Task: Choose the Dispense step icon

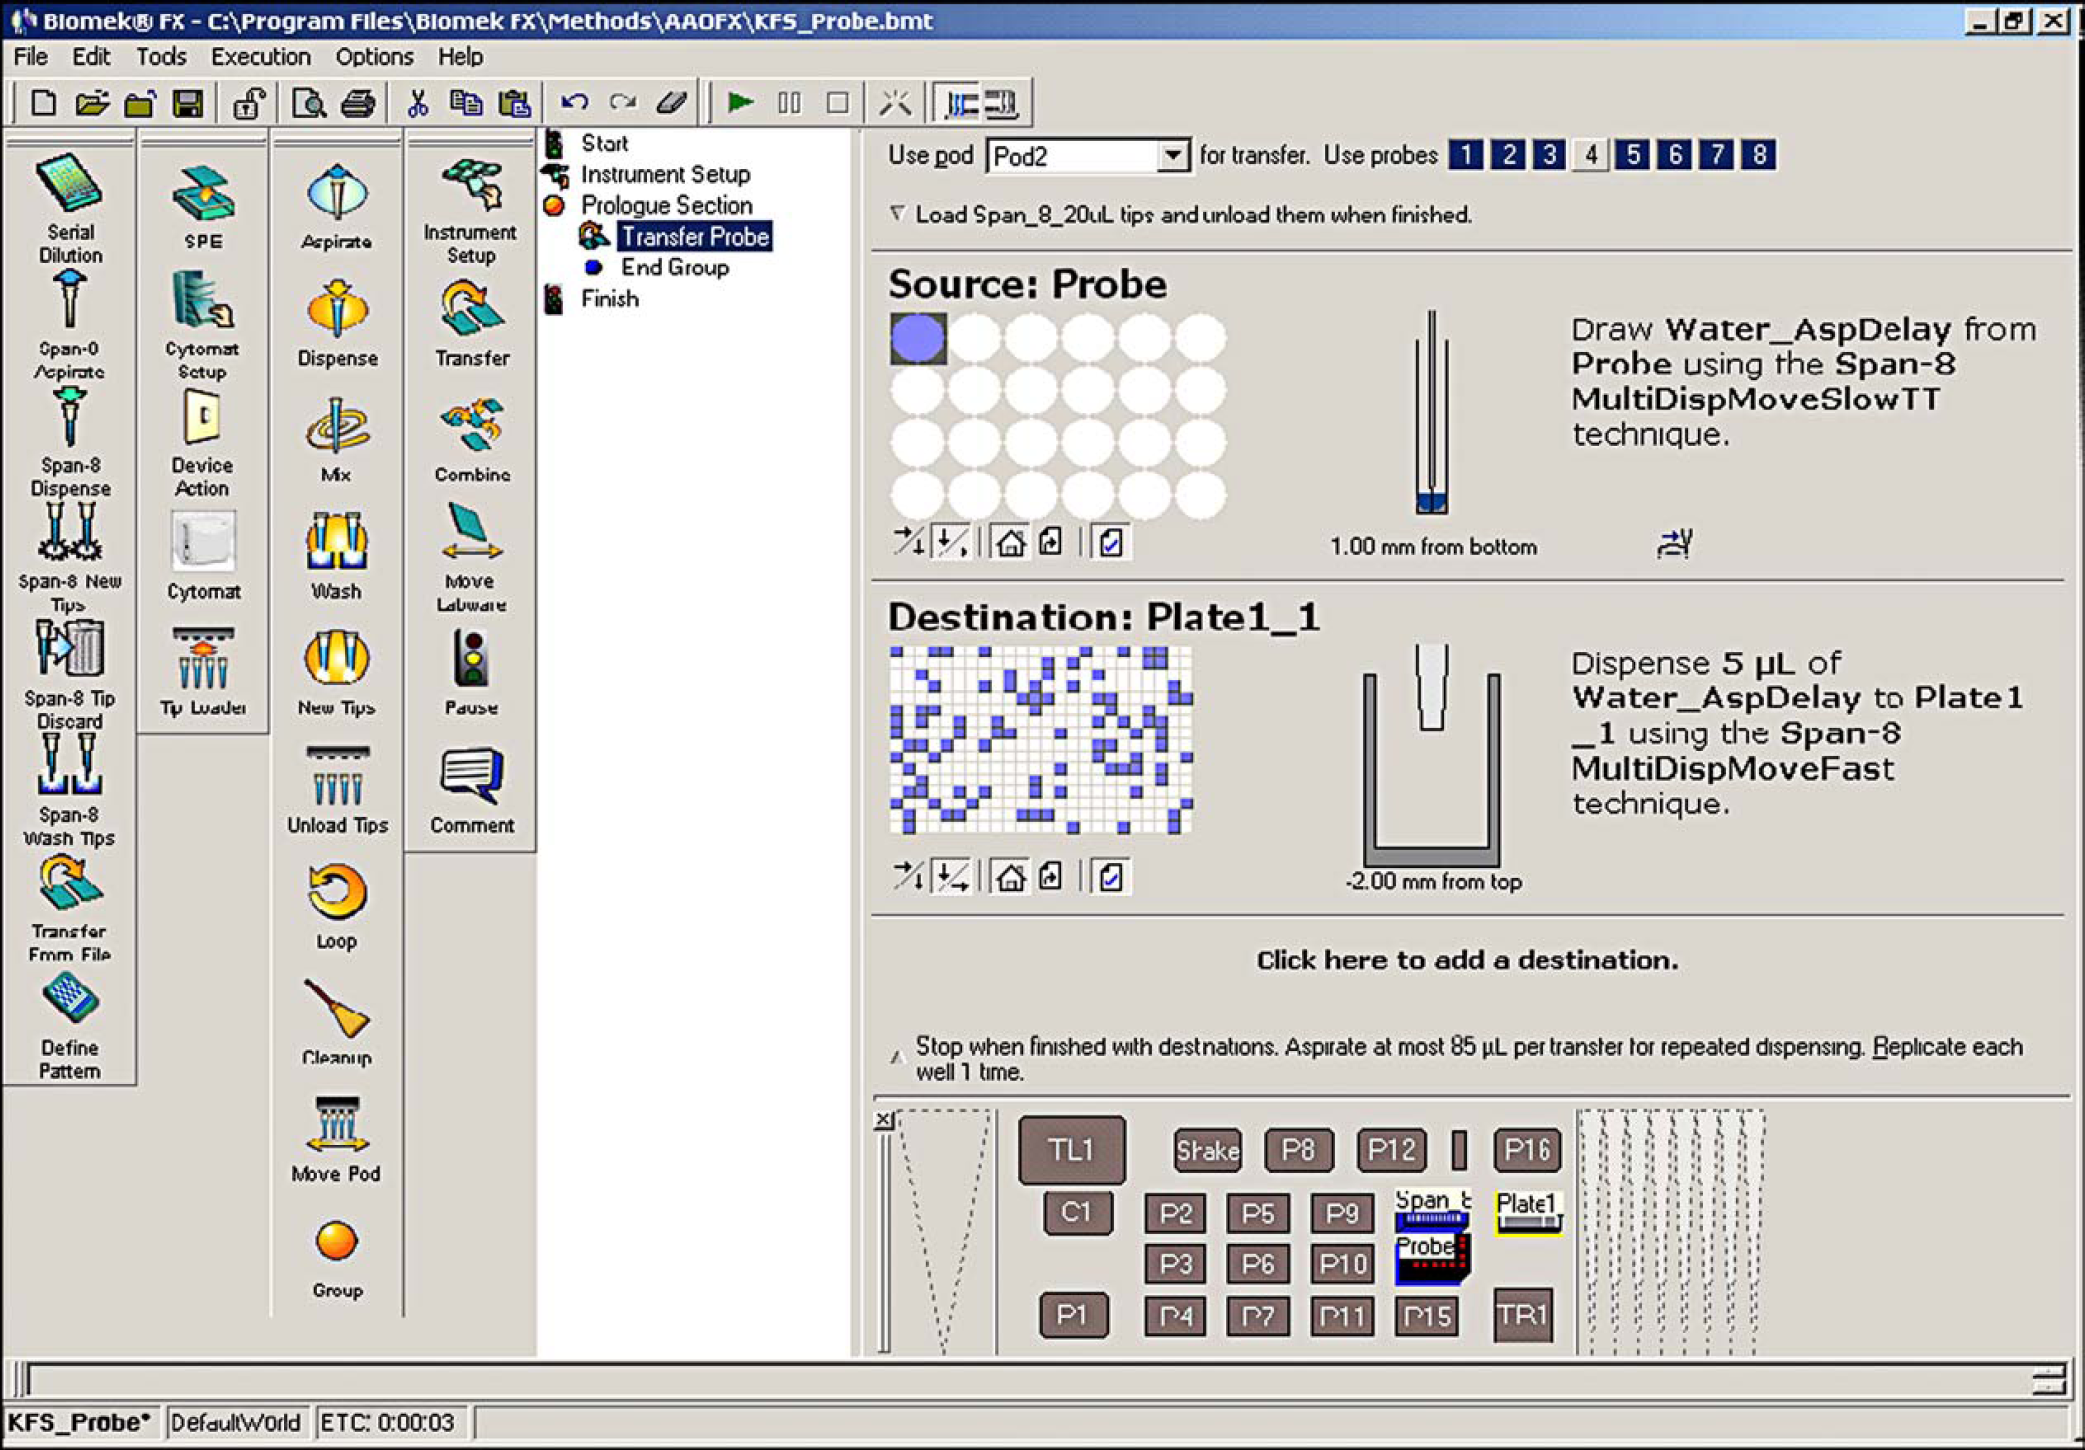Action: point(337,323)
